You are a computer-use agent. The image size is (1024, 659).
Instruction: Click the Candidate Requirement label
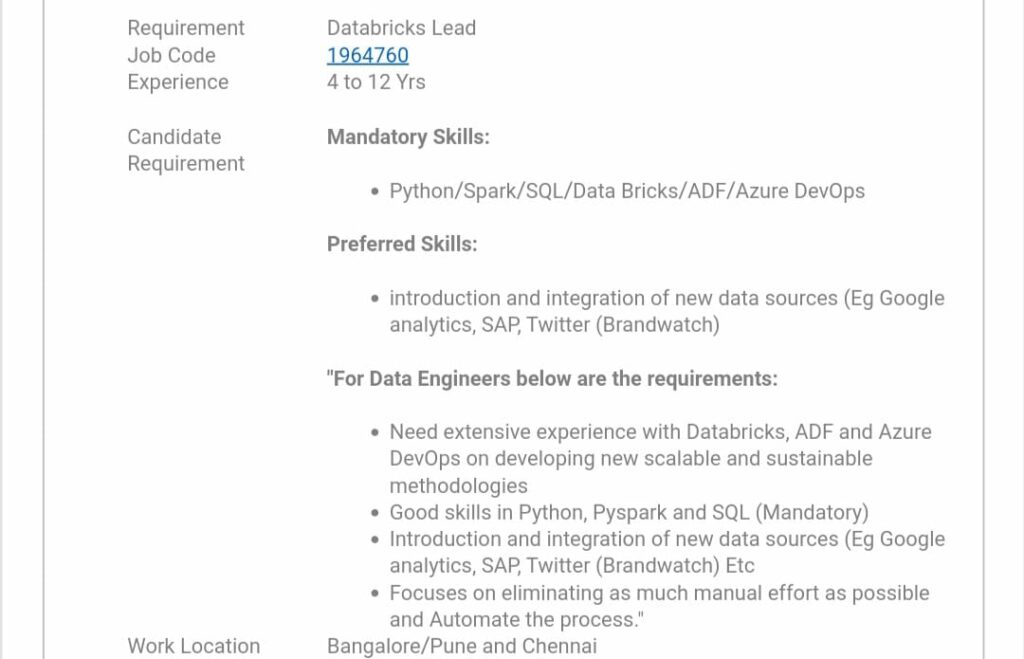click(x=186, y=150)
